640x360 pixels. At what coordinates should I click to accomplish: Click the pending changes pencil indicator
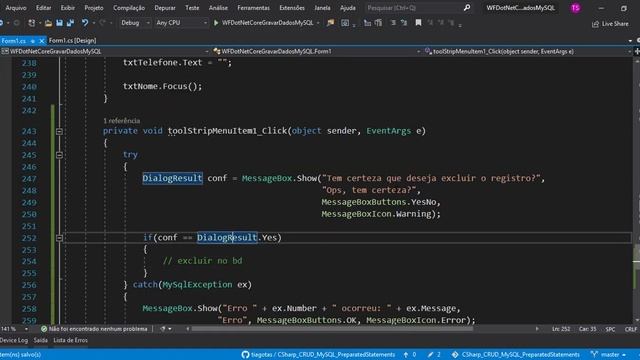434,355
